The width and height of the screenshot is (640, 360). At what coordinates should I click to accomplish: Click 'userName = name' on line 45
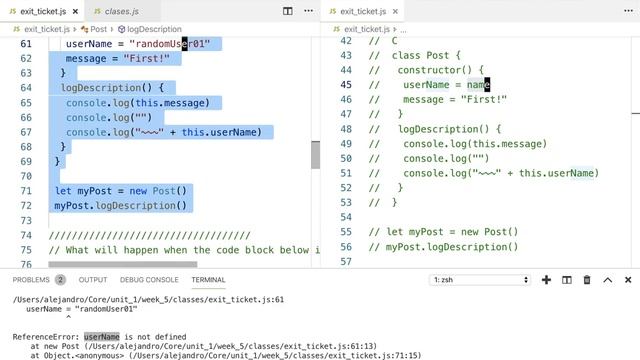[447, 85]
